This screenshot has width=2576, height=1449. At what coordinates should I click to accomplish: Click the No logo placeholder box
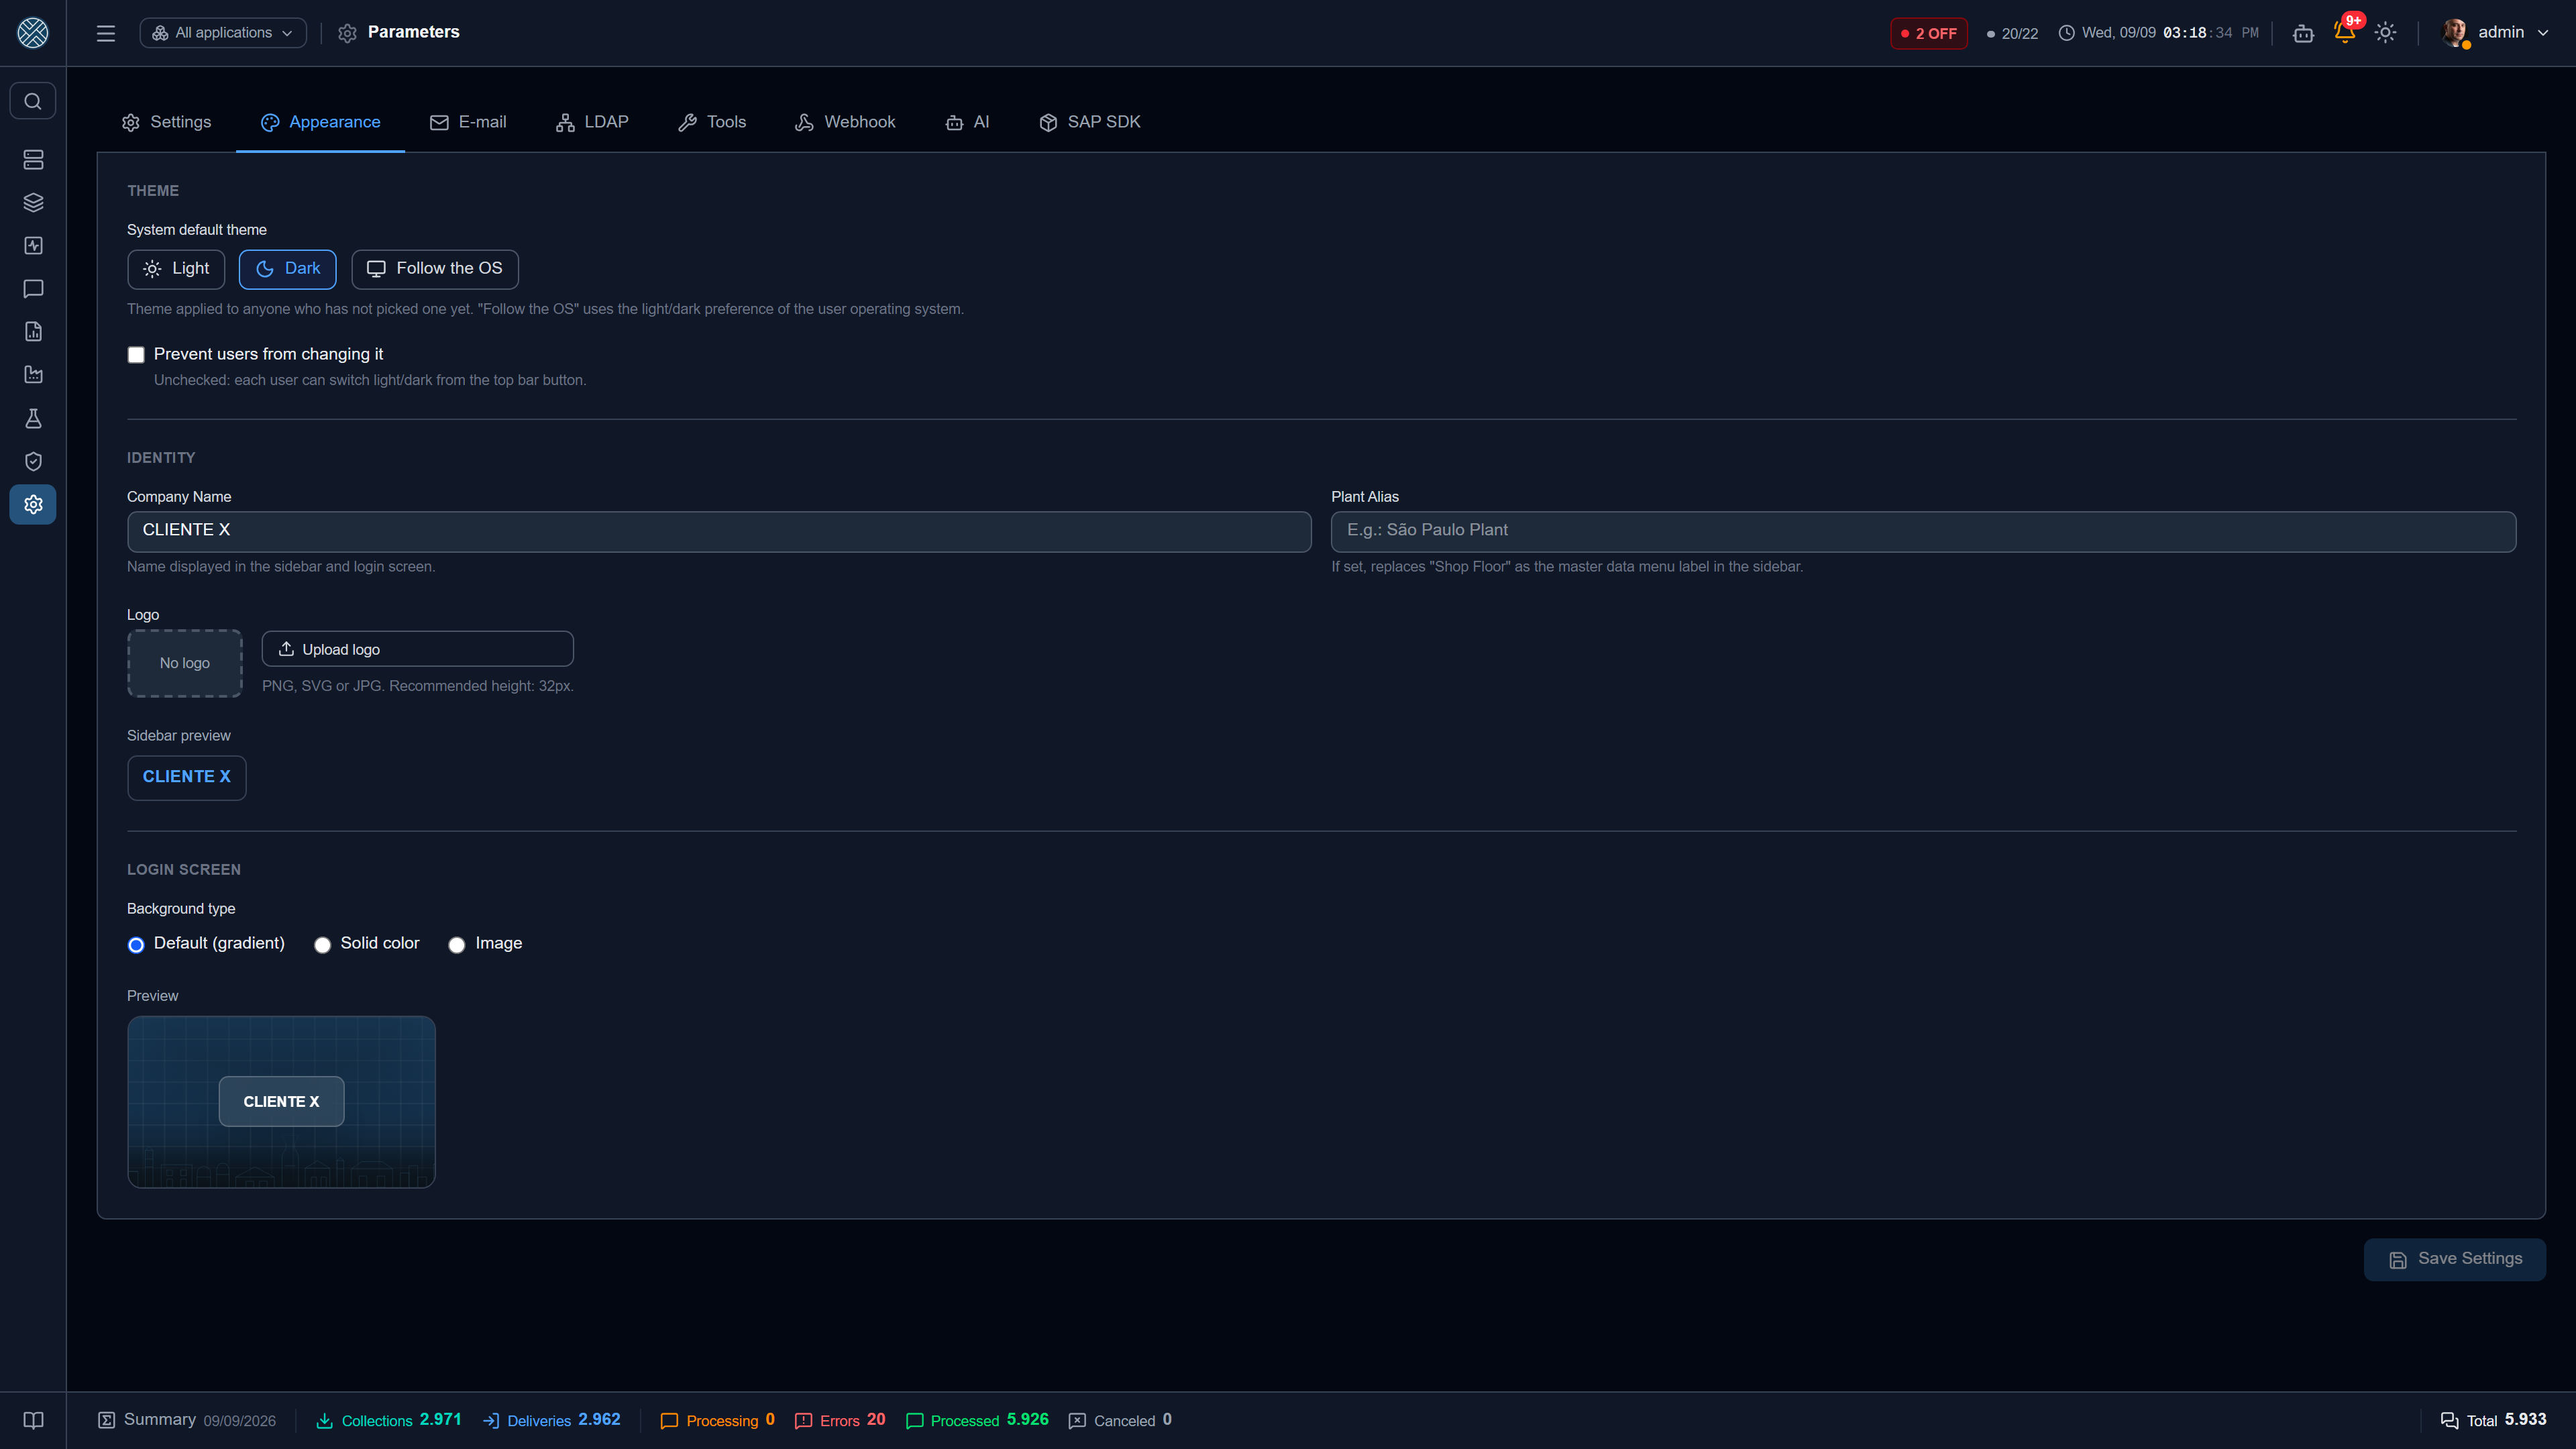tap(185, 664)
